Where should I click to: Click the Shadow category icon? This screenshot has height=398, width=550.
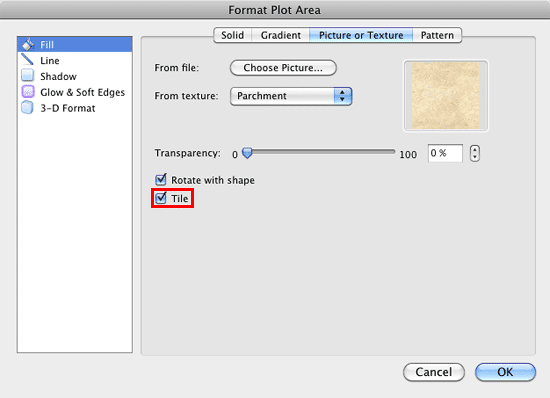pyautogui.click(x=28, y=75)
